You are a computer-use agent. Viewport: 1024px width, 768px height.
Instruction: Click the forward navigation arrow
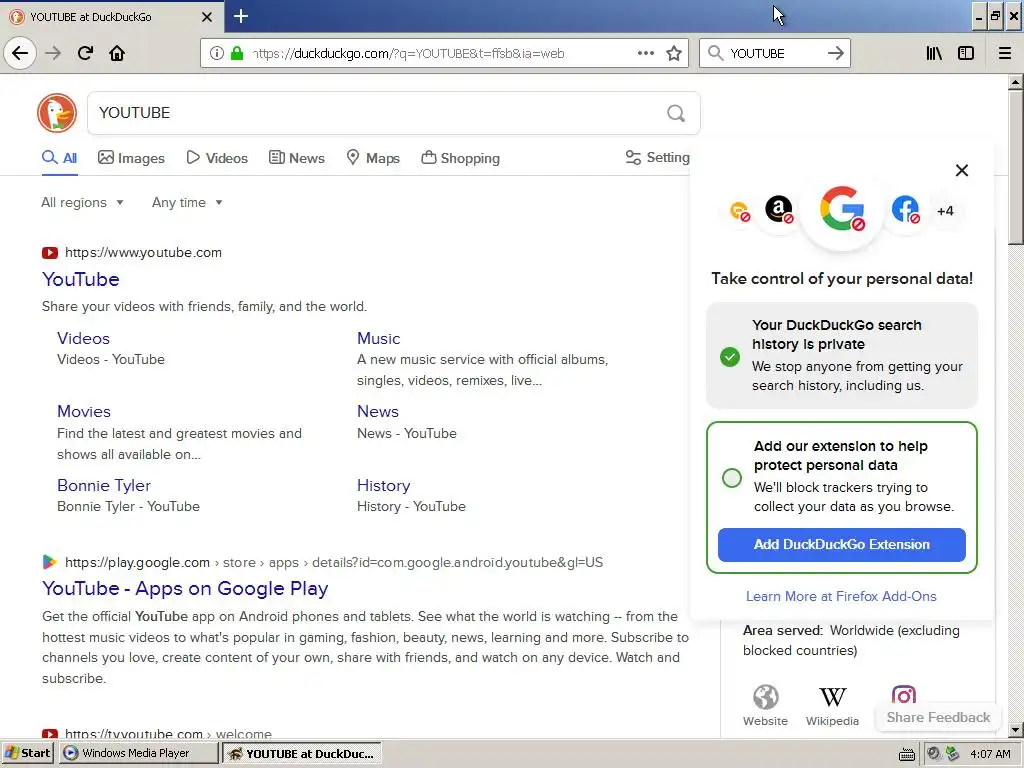pos(53,53)
